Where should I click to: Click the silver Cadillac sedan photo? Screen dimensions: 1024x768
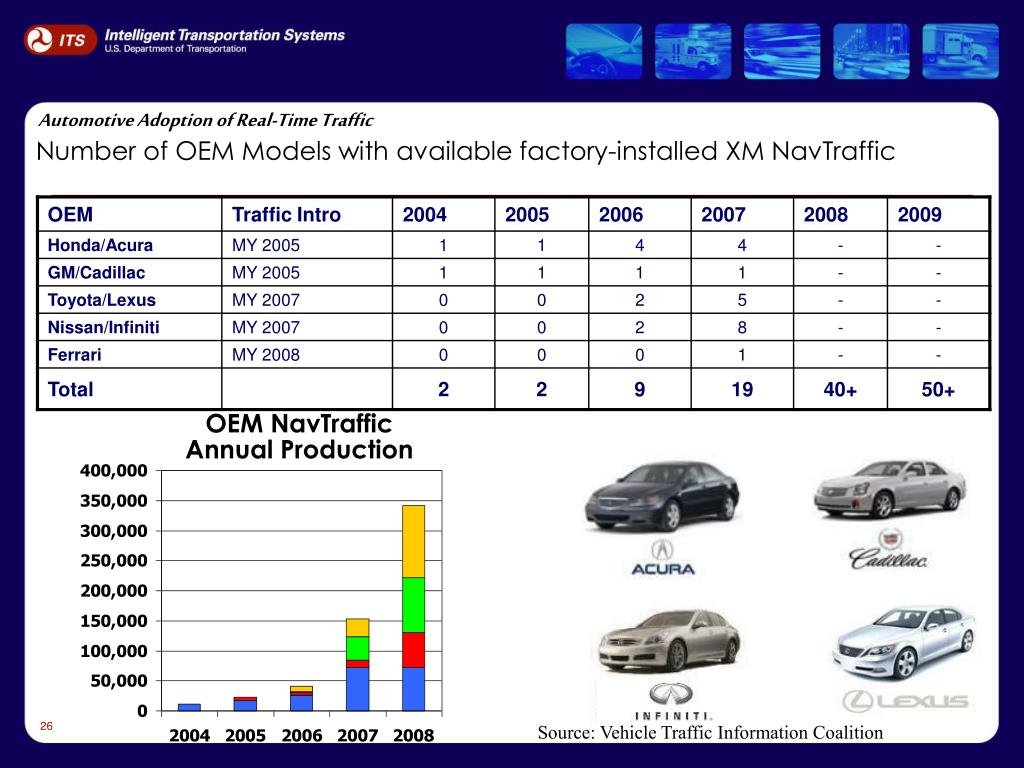(890, 488)
